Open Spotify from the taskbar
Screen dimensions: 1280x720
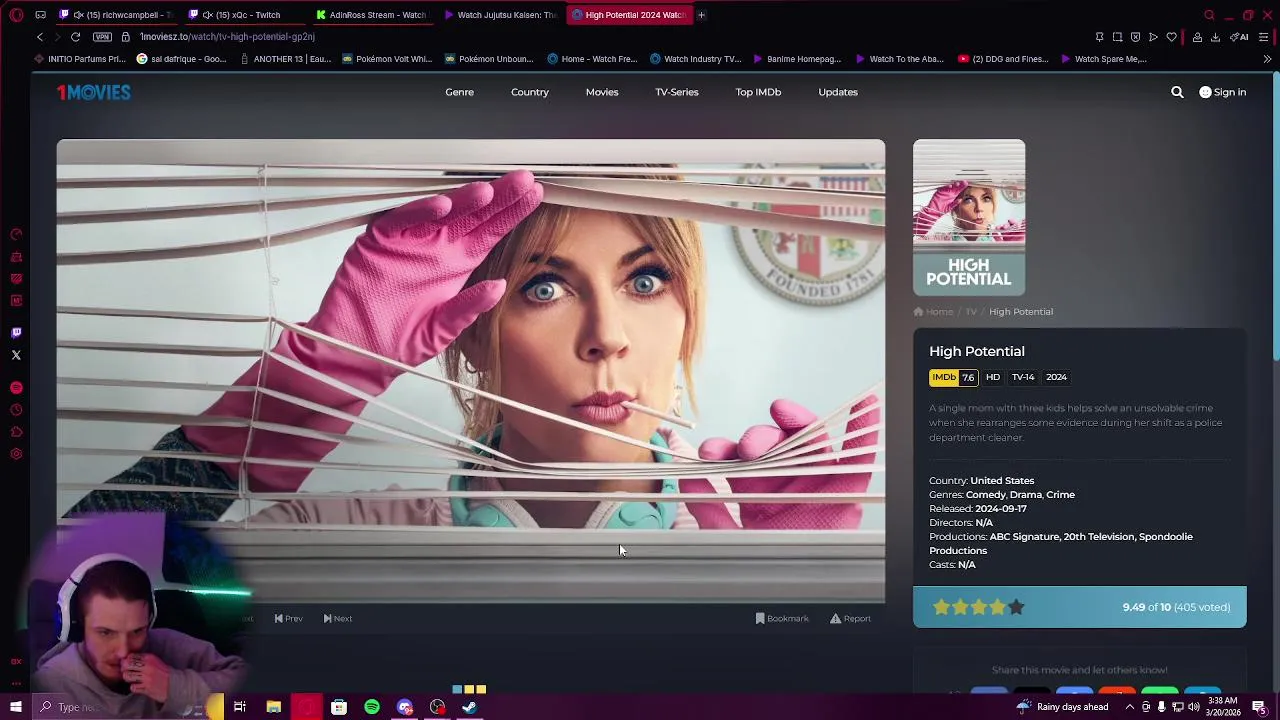tap(372, 707)
